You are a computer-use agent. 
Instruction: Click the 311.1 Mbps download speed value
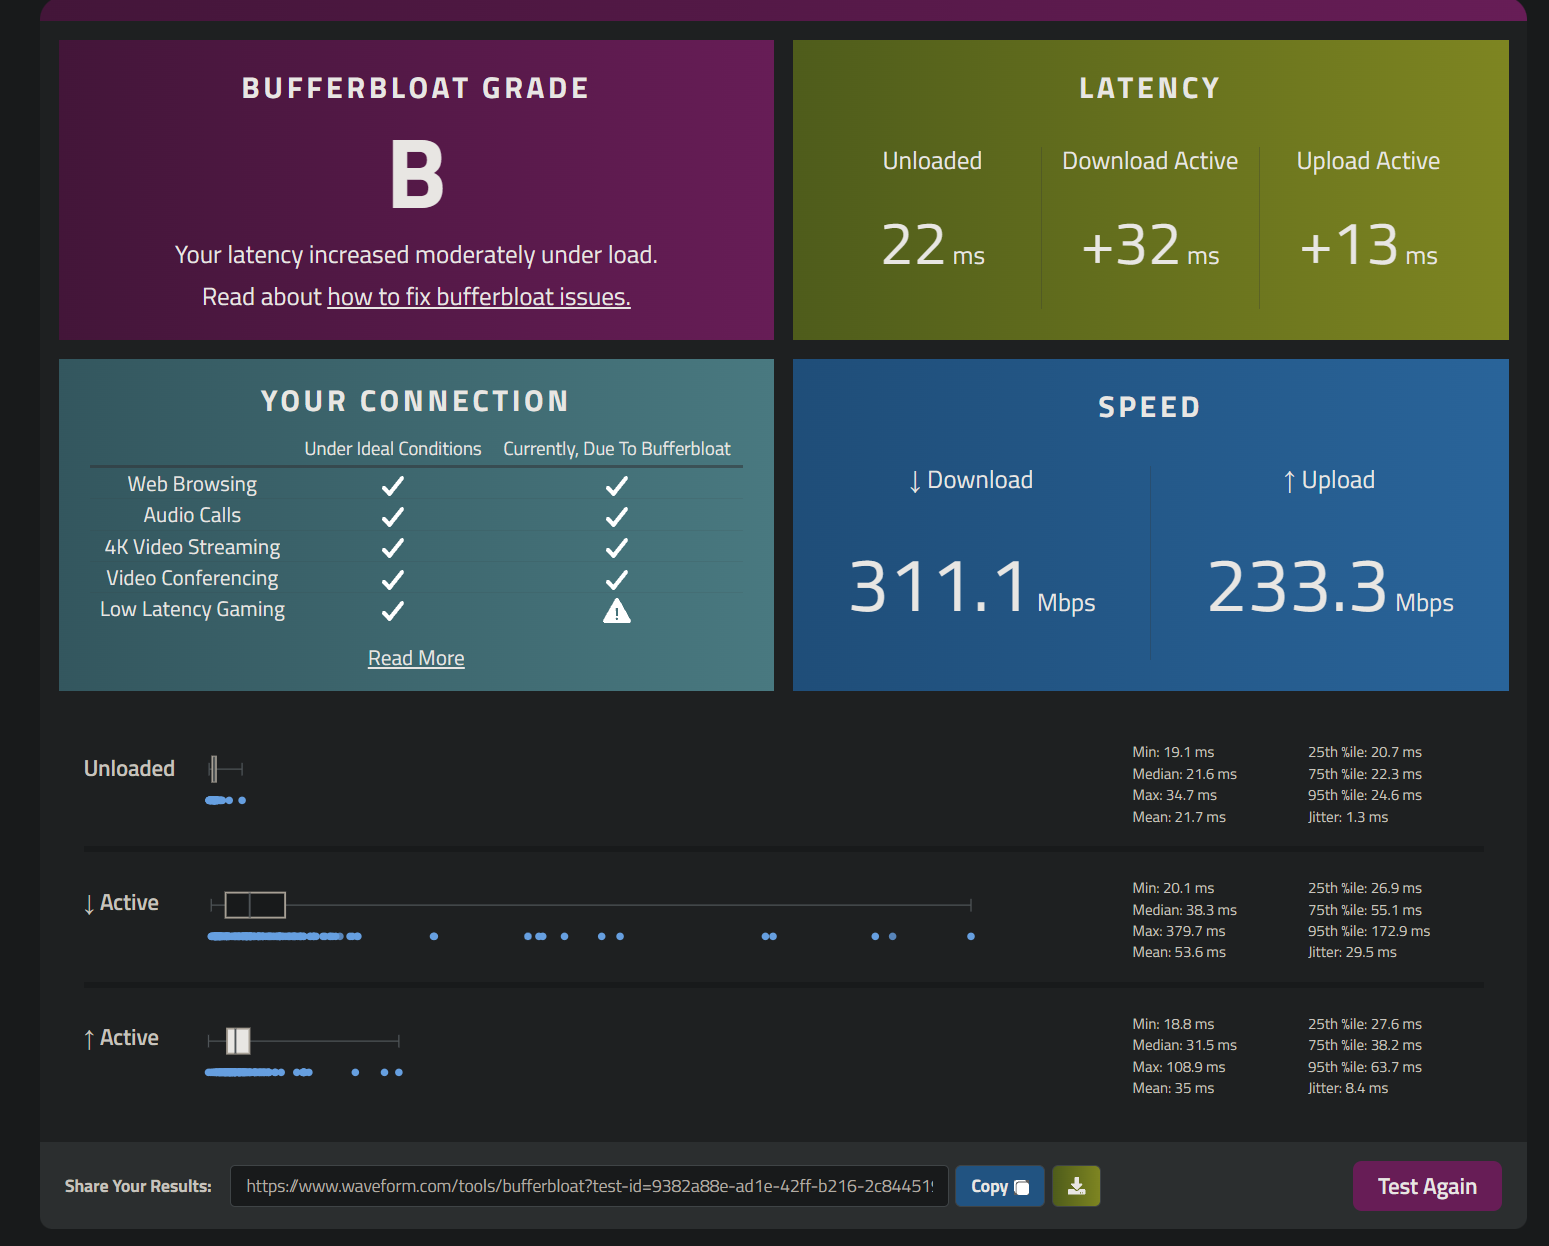pyautogui.click(x=972, y=587)
